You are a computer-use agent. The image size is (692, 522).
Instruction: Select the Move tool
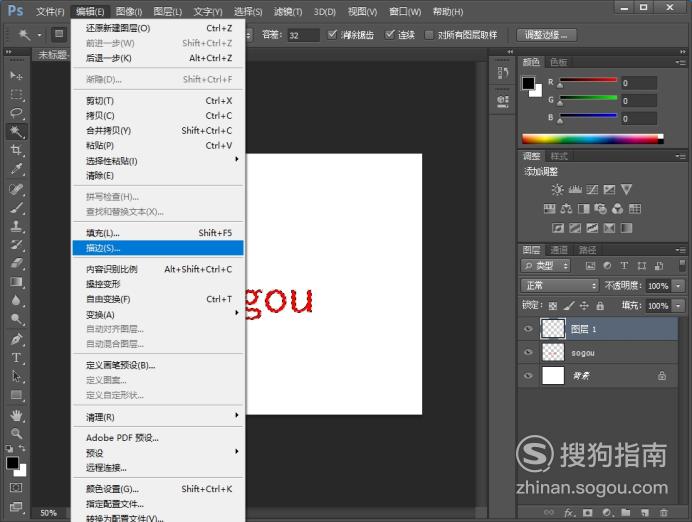(x=16, y=75)
